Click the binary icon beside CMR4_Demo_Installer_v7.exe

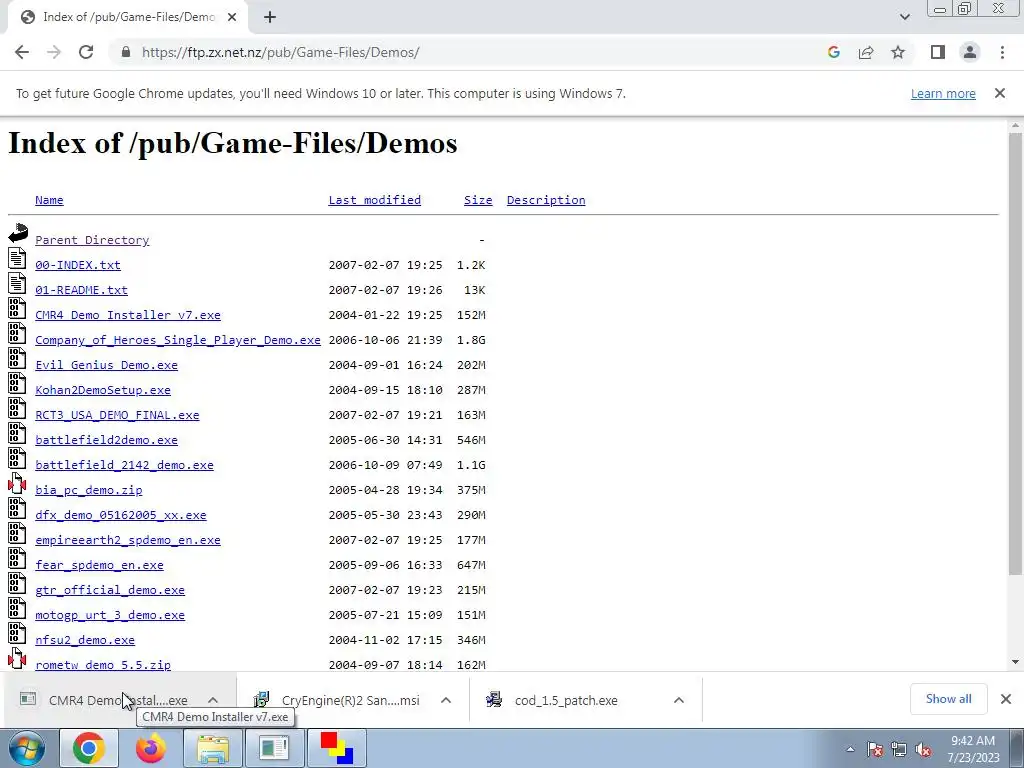[x=17, y=308]
